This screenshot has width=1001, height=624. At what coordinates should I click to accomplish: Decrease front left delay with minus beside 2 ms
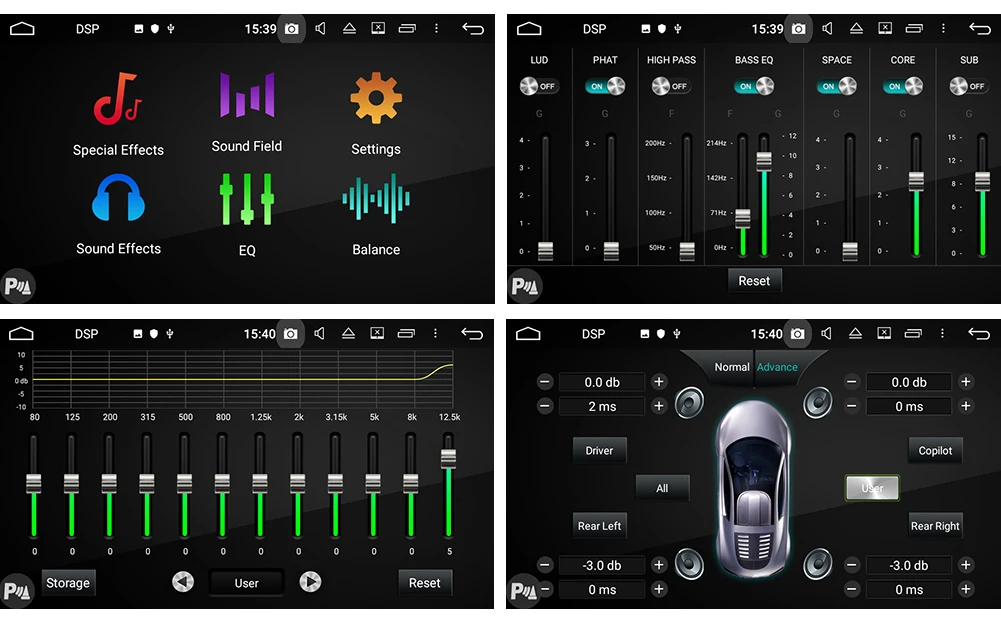(545, 406)
